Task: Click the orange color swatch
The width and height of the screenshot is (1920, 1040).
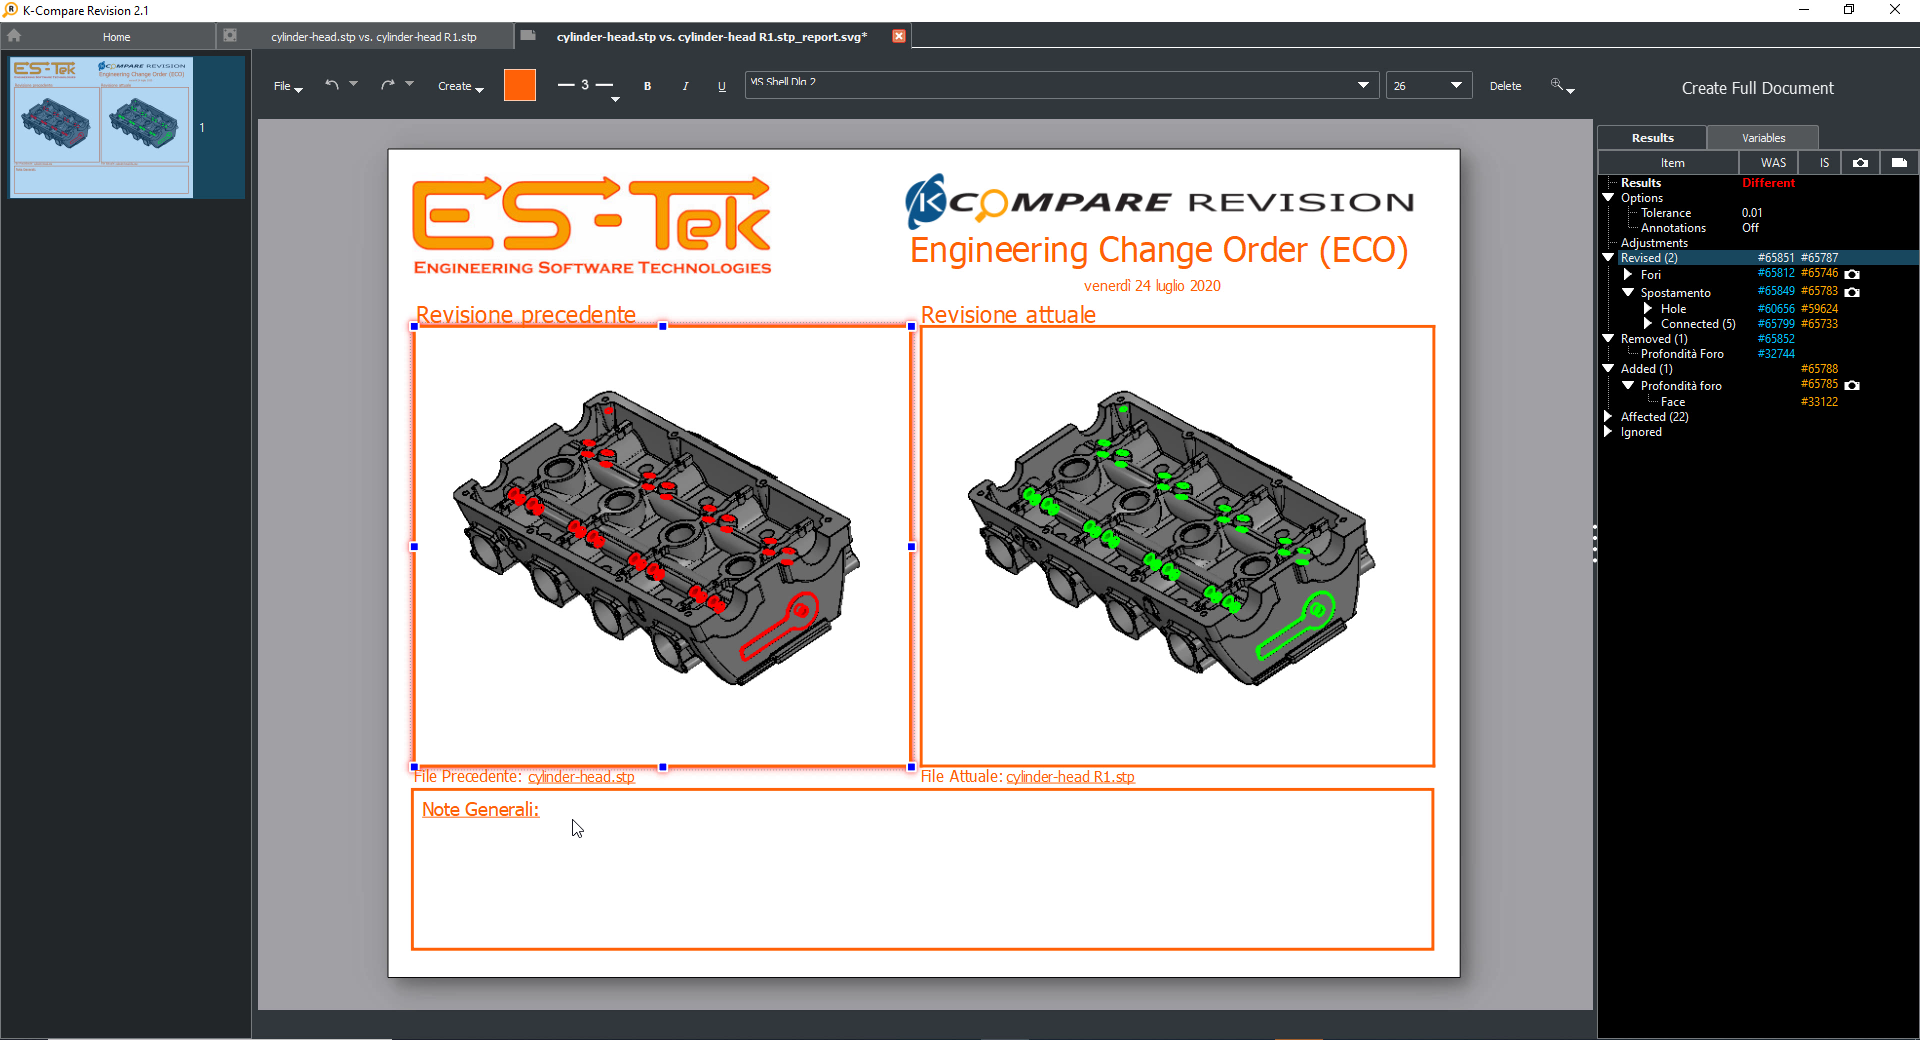Action: point(520,85)
